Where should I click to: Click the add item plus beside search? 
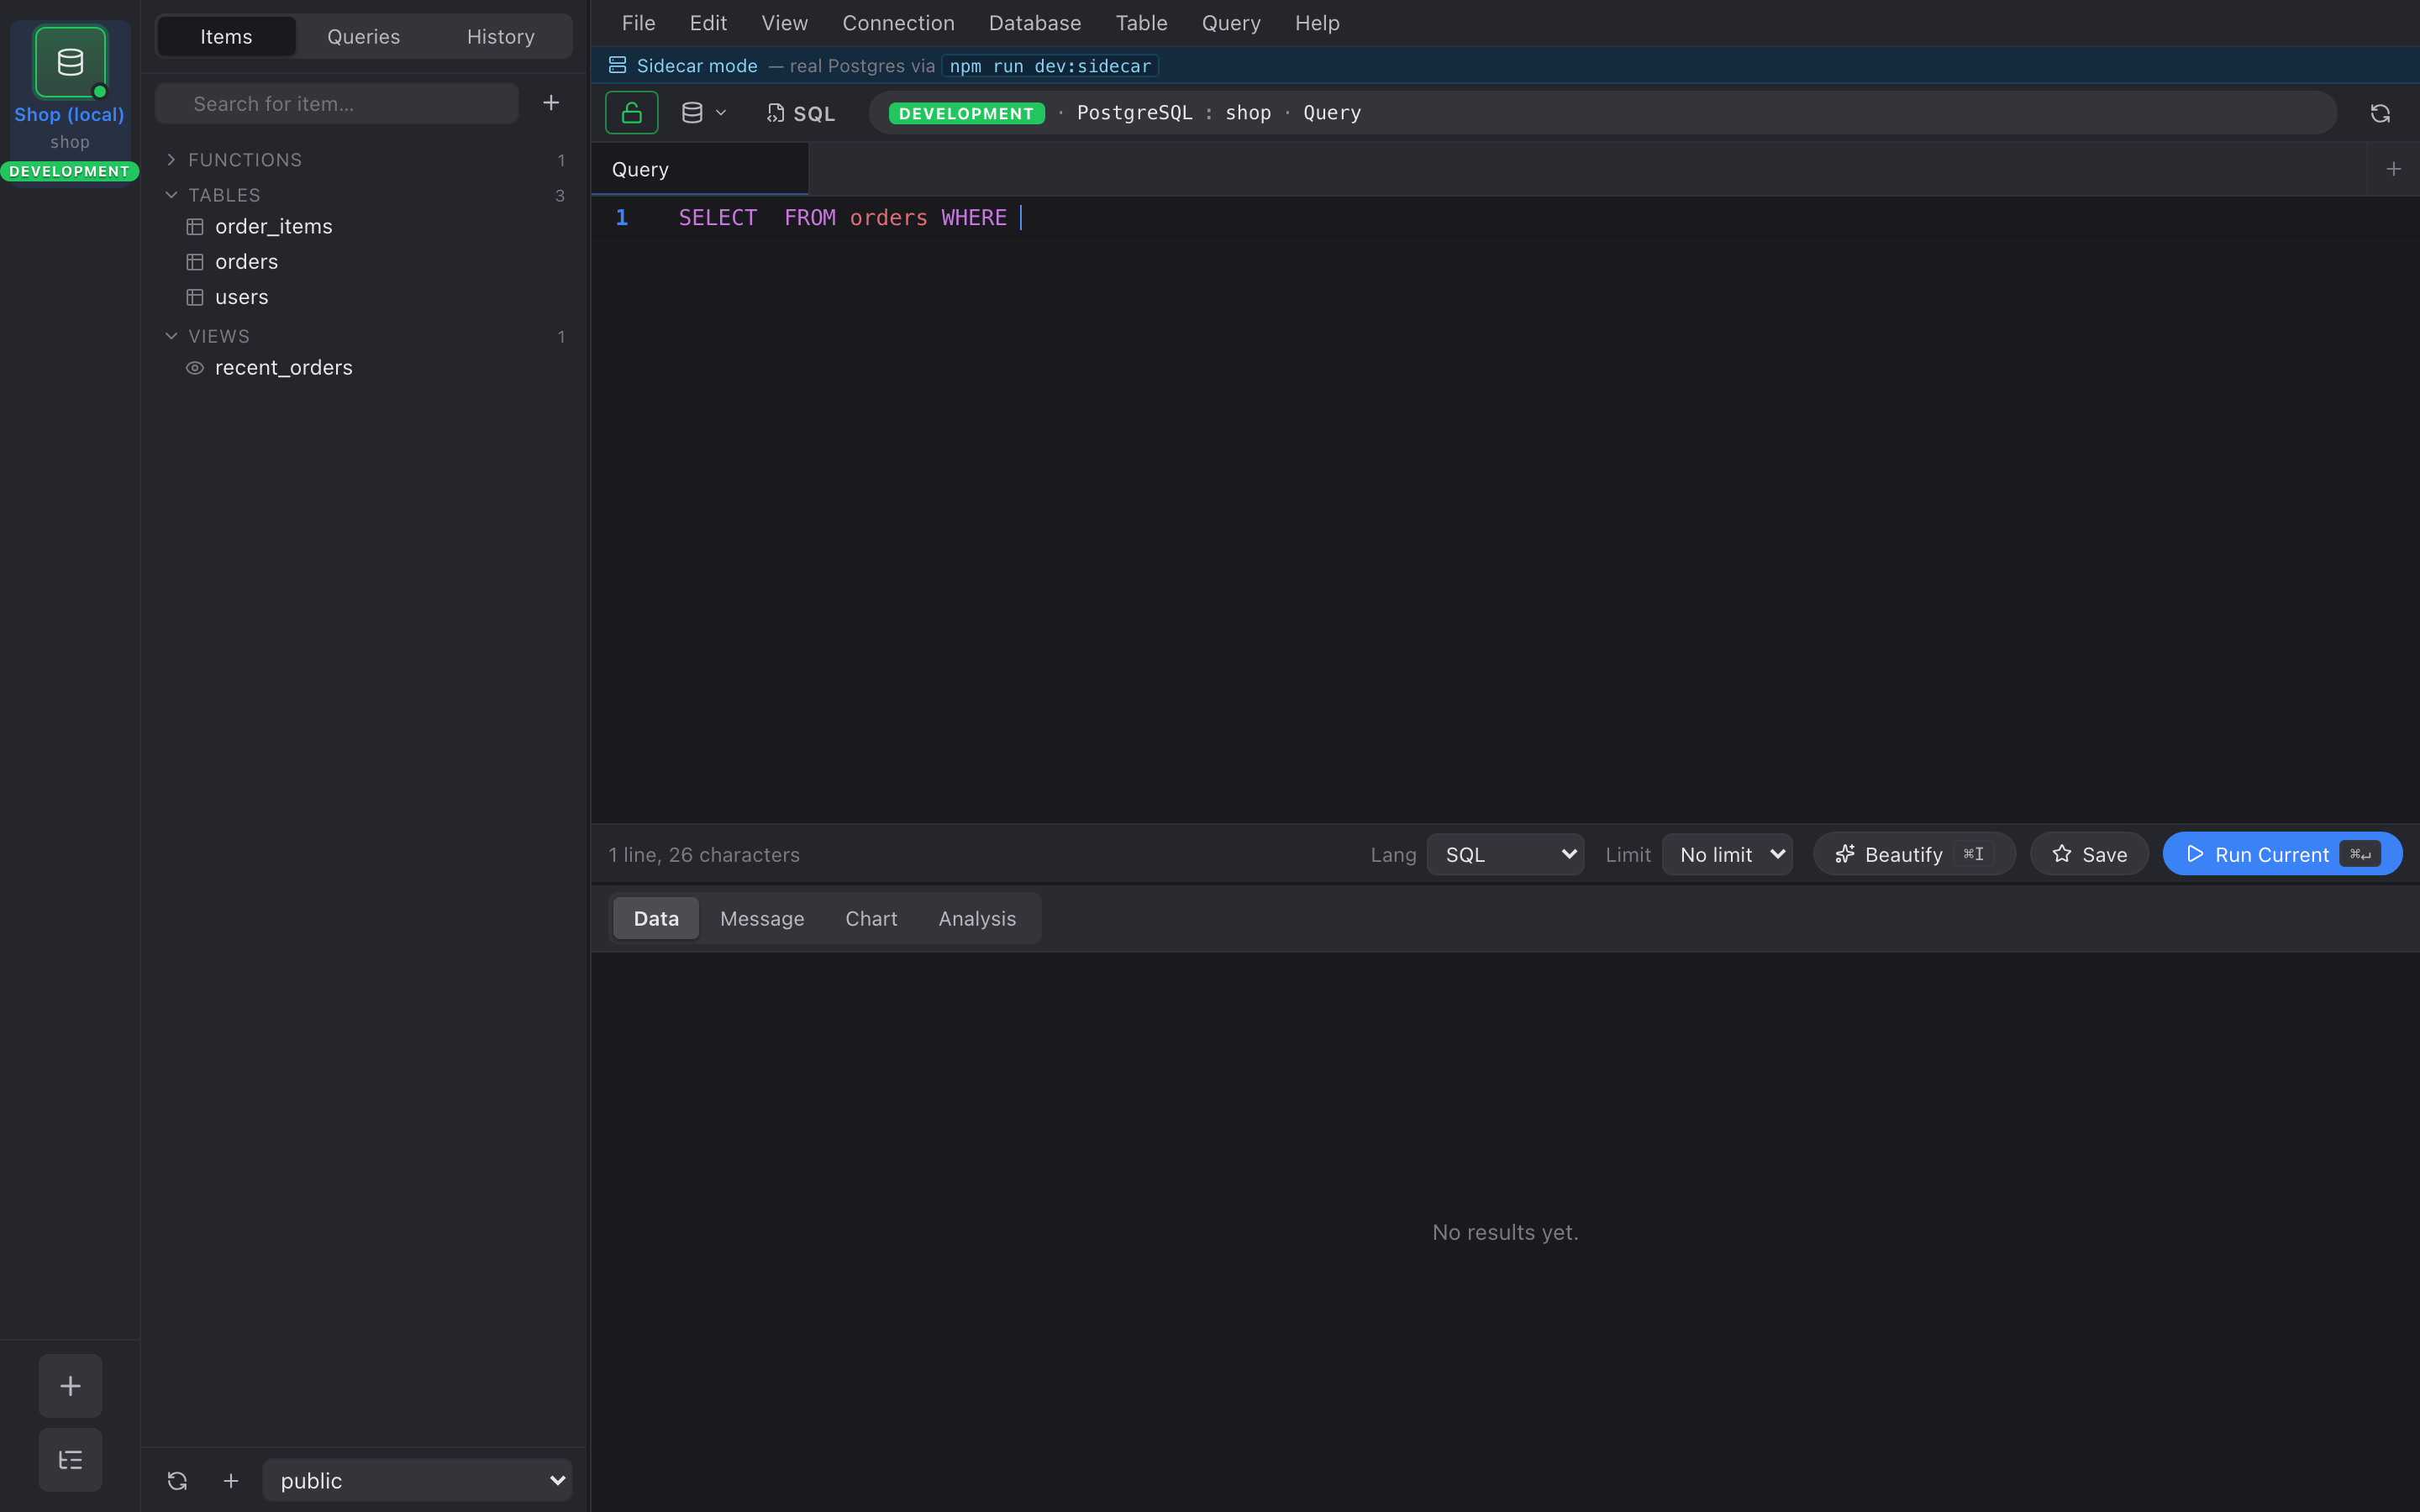[x=551, y=103]
